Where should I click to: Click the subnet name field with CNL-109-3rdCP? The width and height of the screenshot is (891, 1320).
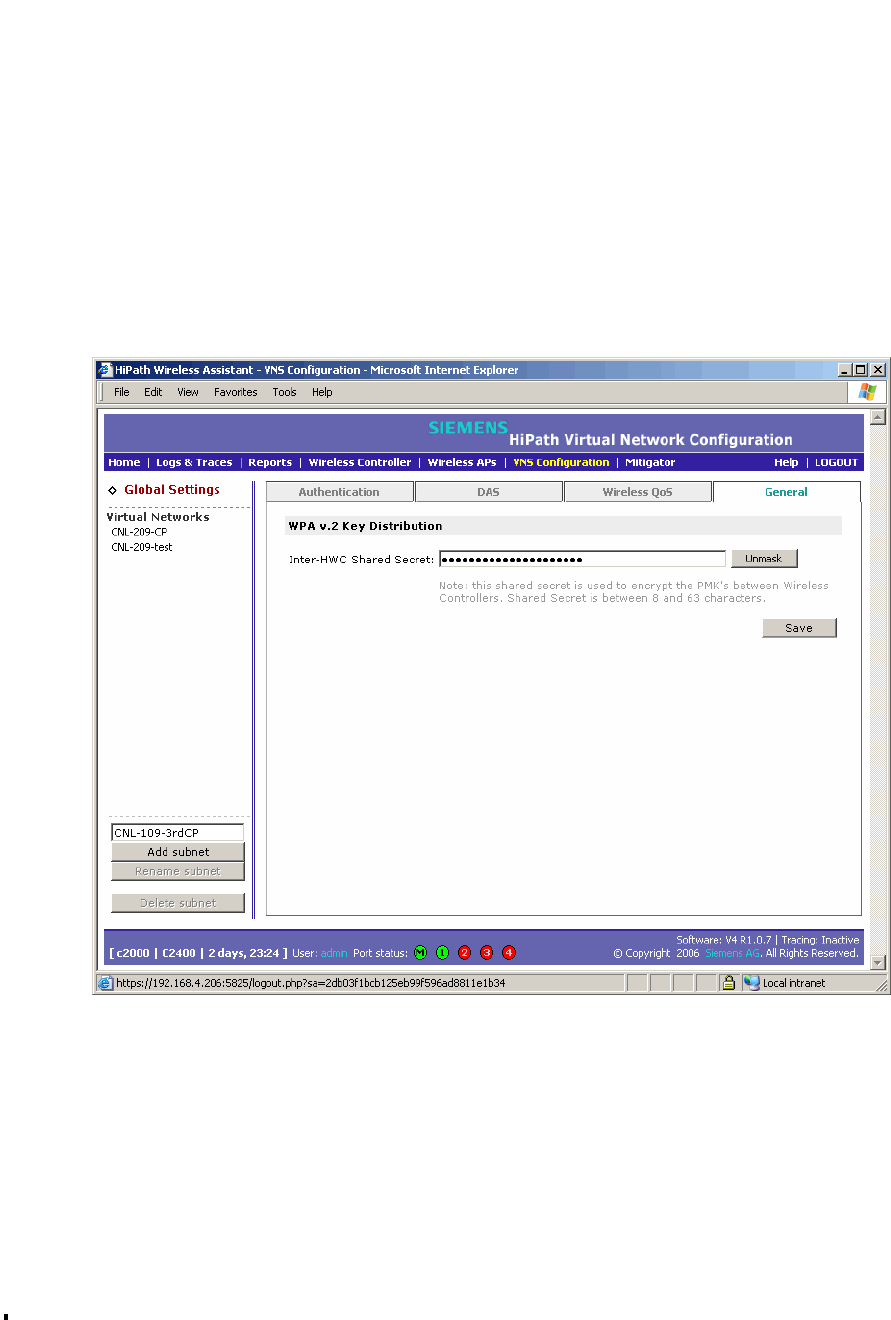[177, 832]
